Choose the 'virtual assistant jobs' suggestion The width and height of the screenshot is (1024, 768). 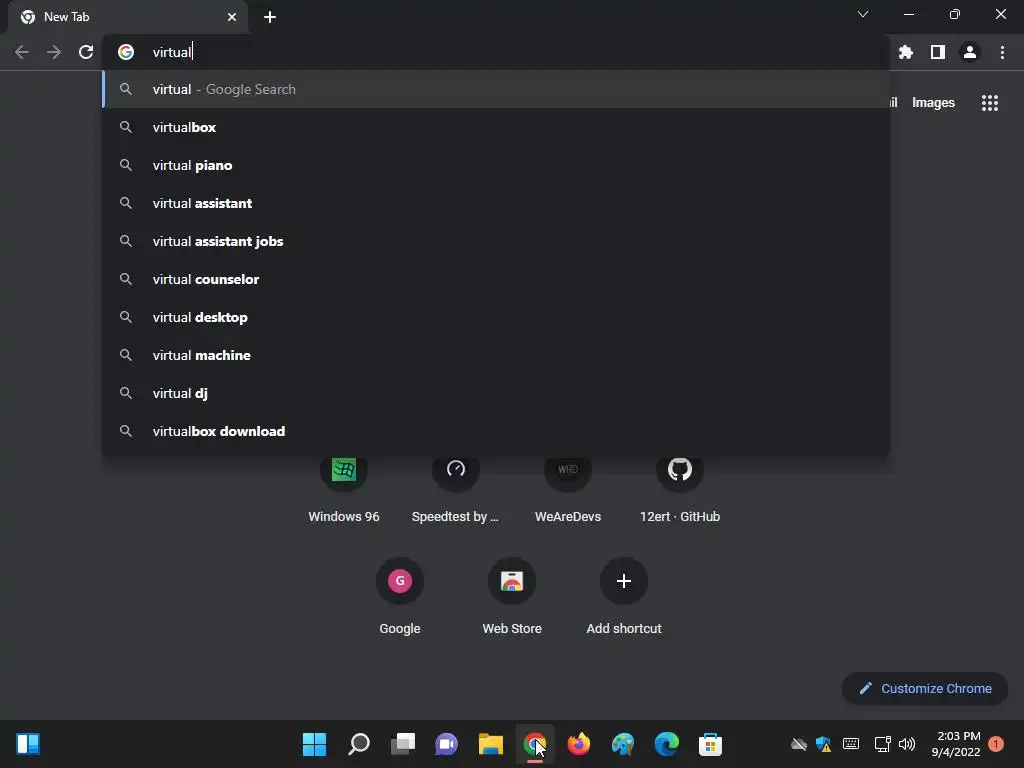(x=496, y=241)
